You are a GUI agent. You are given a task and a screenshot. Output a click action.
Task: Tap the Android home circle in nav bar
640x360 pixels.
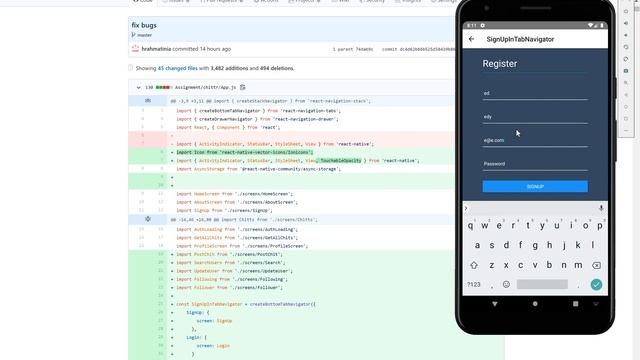[x=535, y=304]
